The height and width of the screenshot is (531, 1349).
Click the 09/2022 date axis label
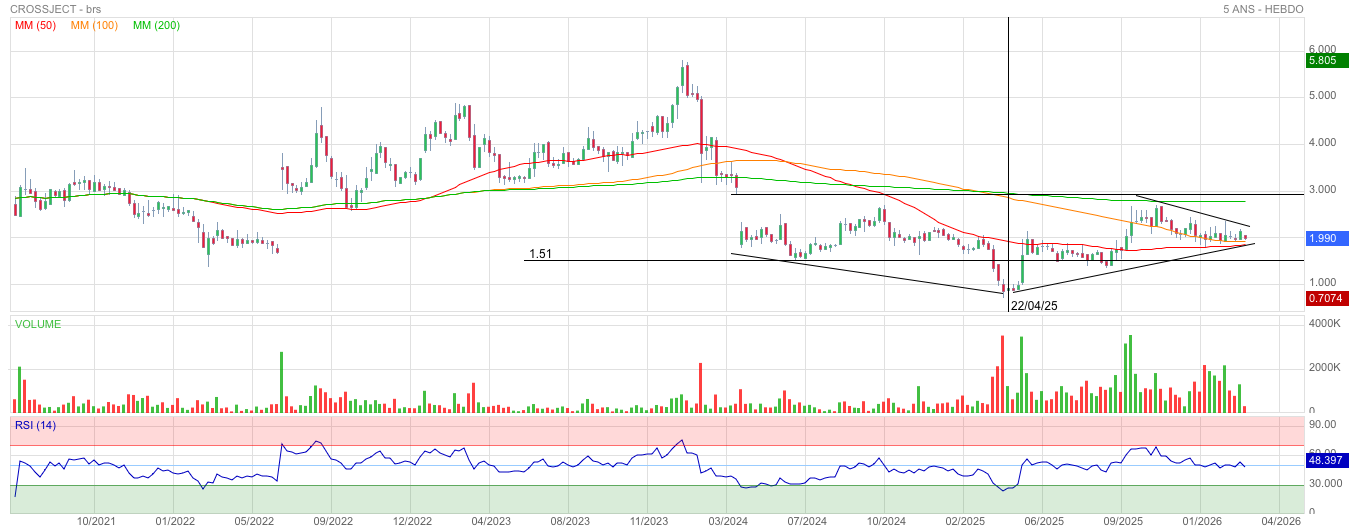333,521
